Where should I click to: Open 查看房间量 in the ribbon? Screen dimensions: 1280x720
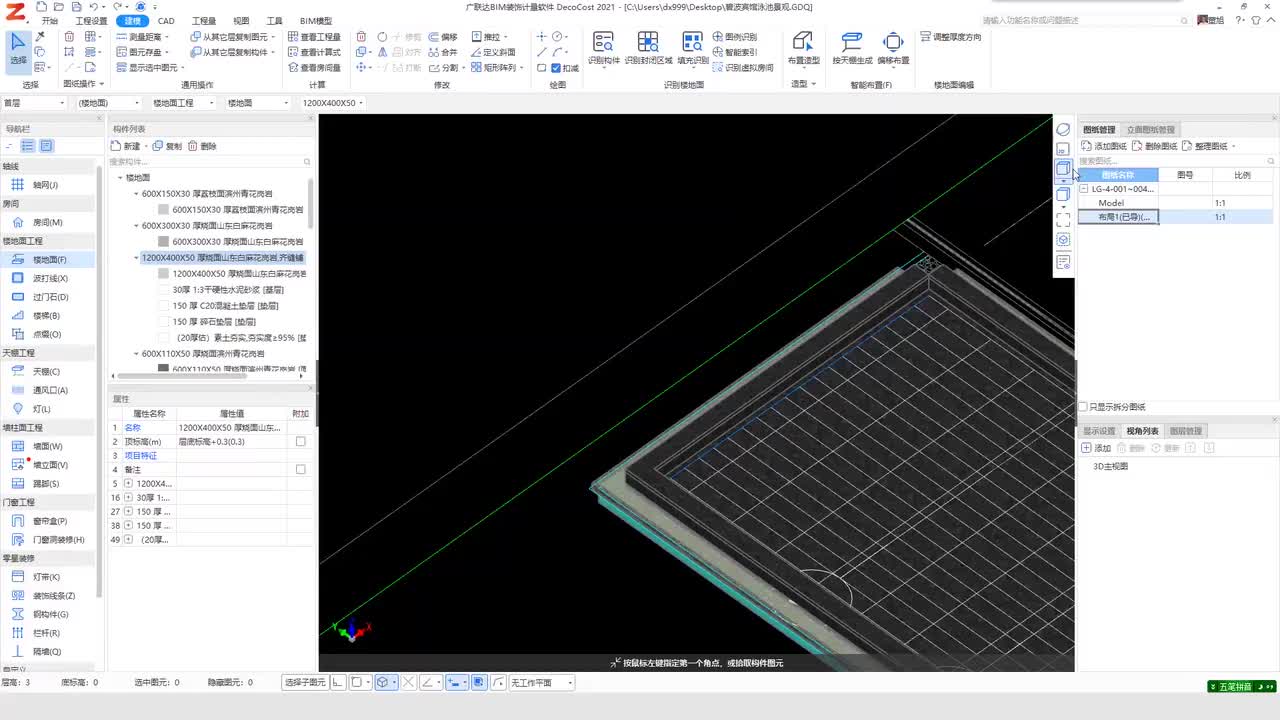click(x=314, y=68)
